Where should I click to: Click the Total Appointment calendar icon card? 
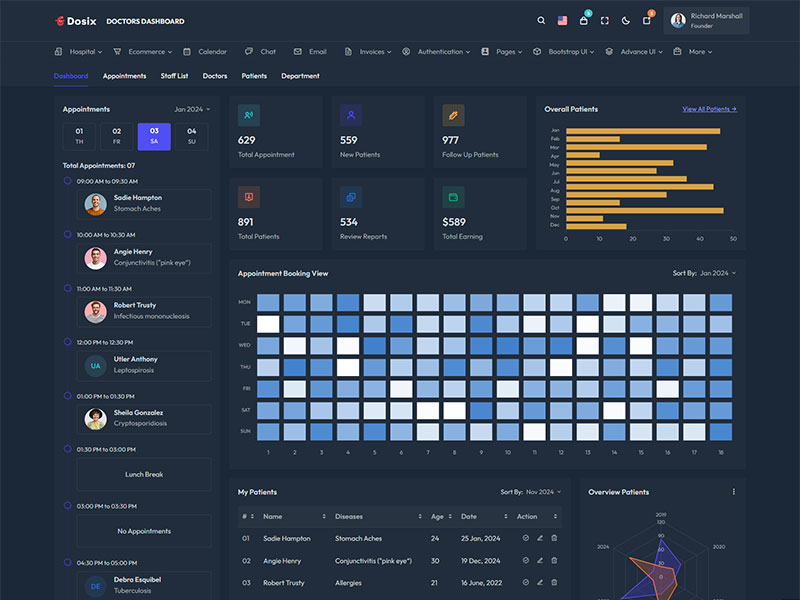[x=248, y=116]
